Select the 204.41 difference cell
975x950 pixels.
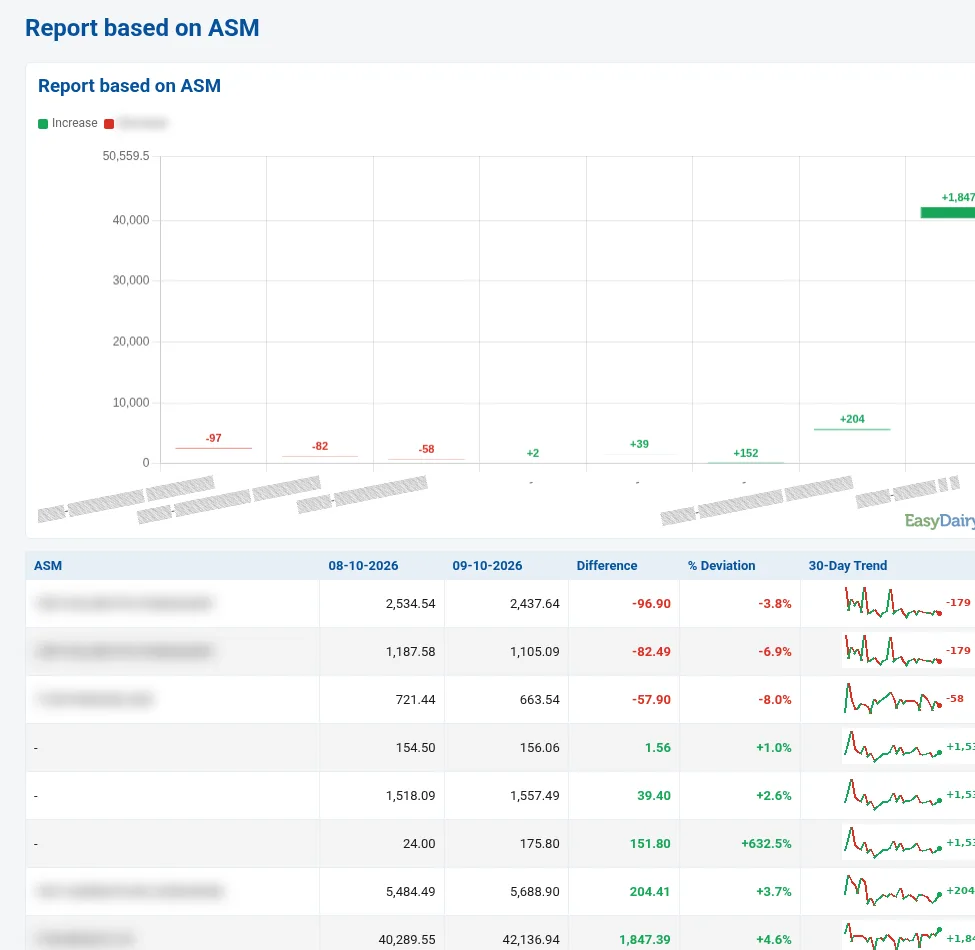coord(624,892)
